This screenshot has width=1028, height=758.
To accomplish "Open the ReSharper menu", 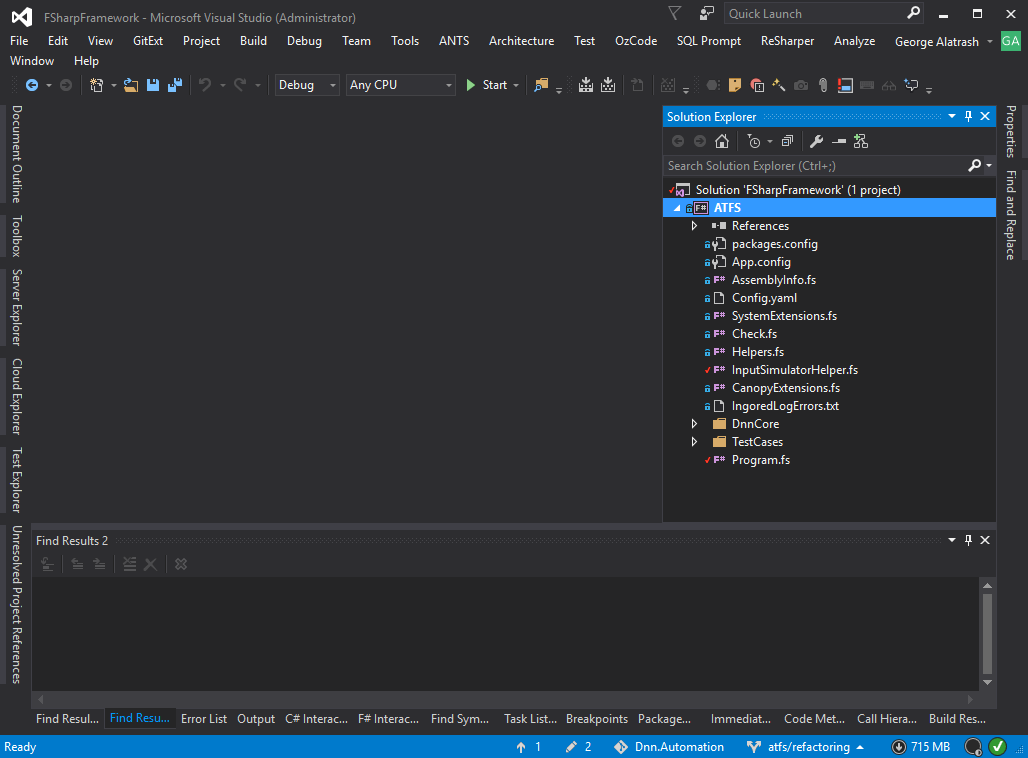I will [x=787, y=41].
